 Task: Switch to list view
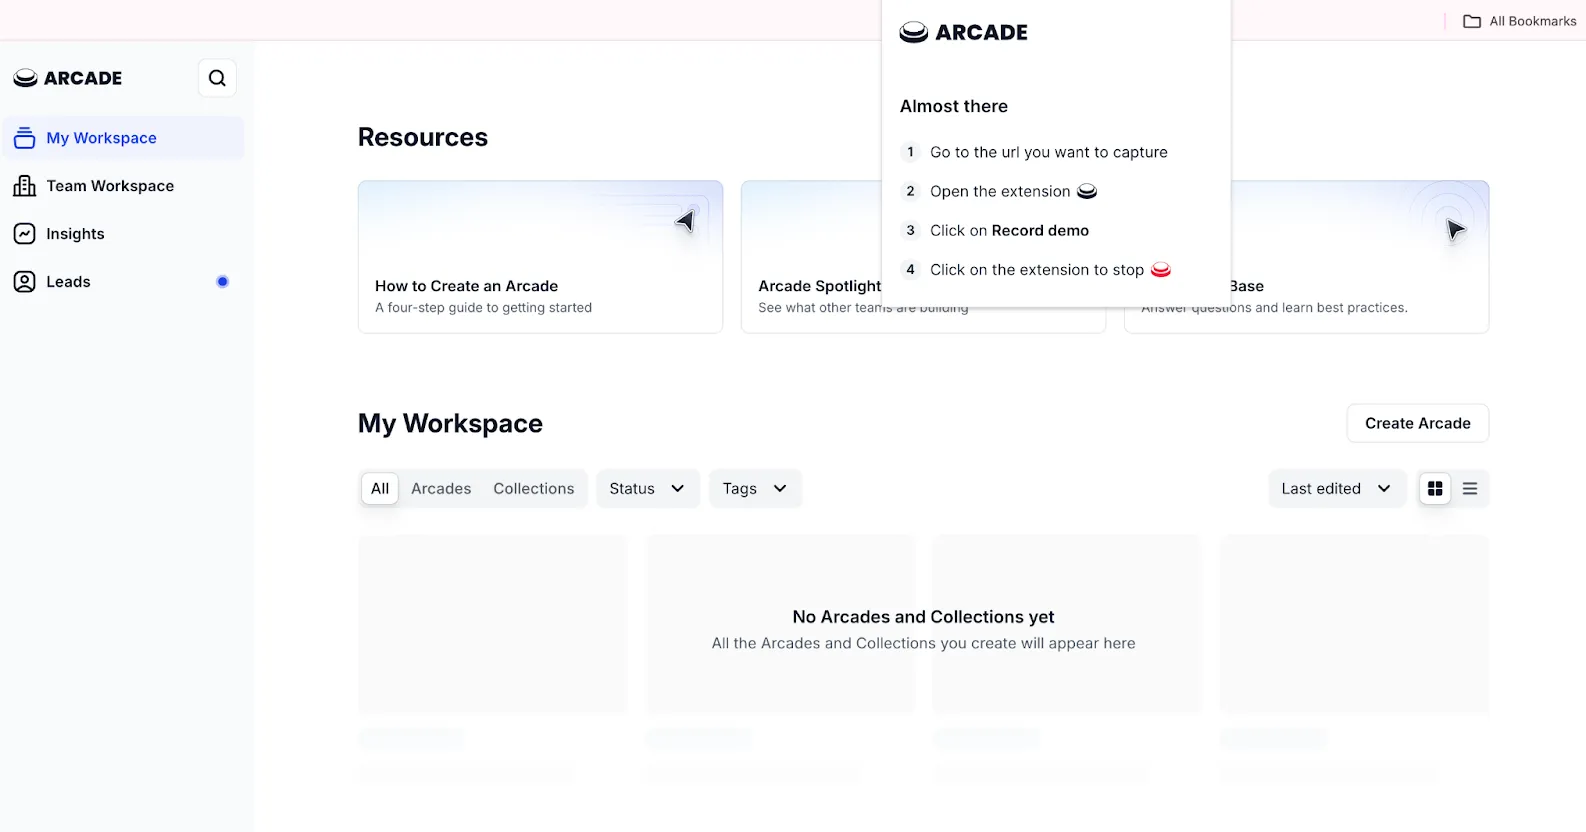pyautogui.click(x=1470, y=489)
